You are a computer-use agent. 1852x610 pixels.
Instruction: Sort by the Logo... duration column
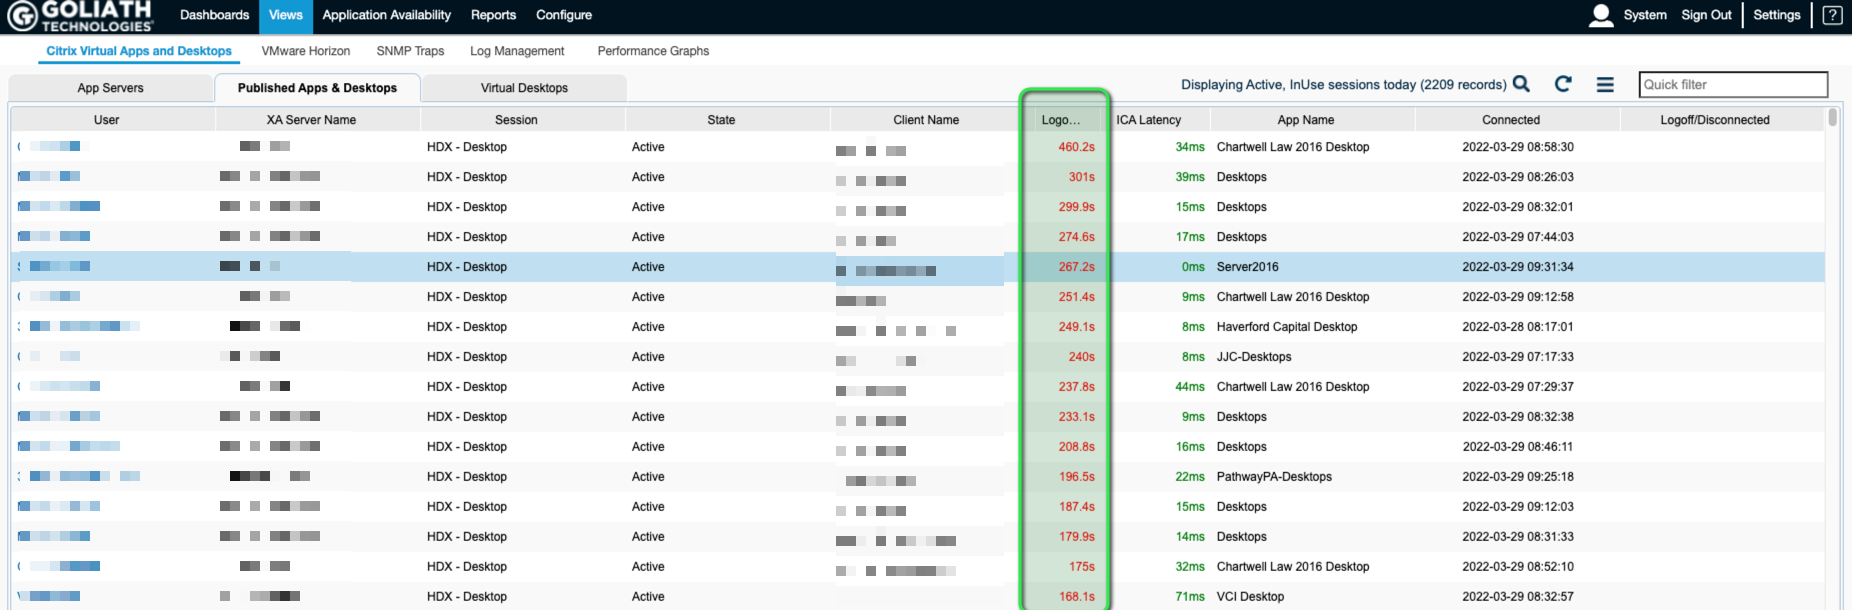(x=1061, y=120)
